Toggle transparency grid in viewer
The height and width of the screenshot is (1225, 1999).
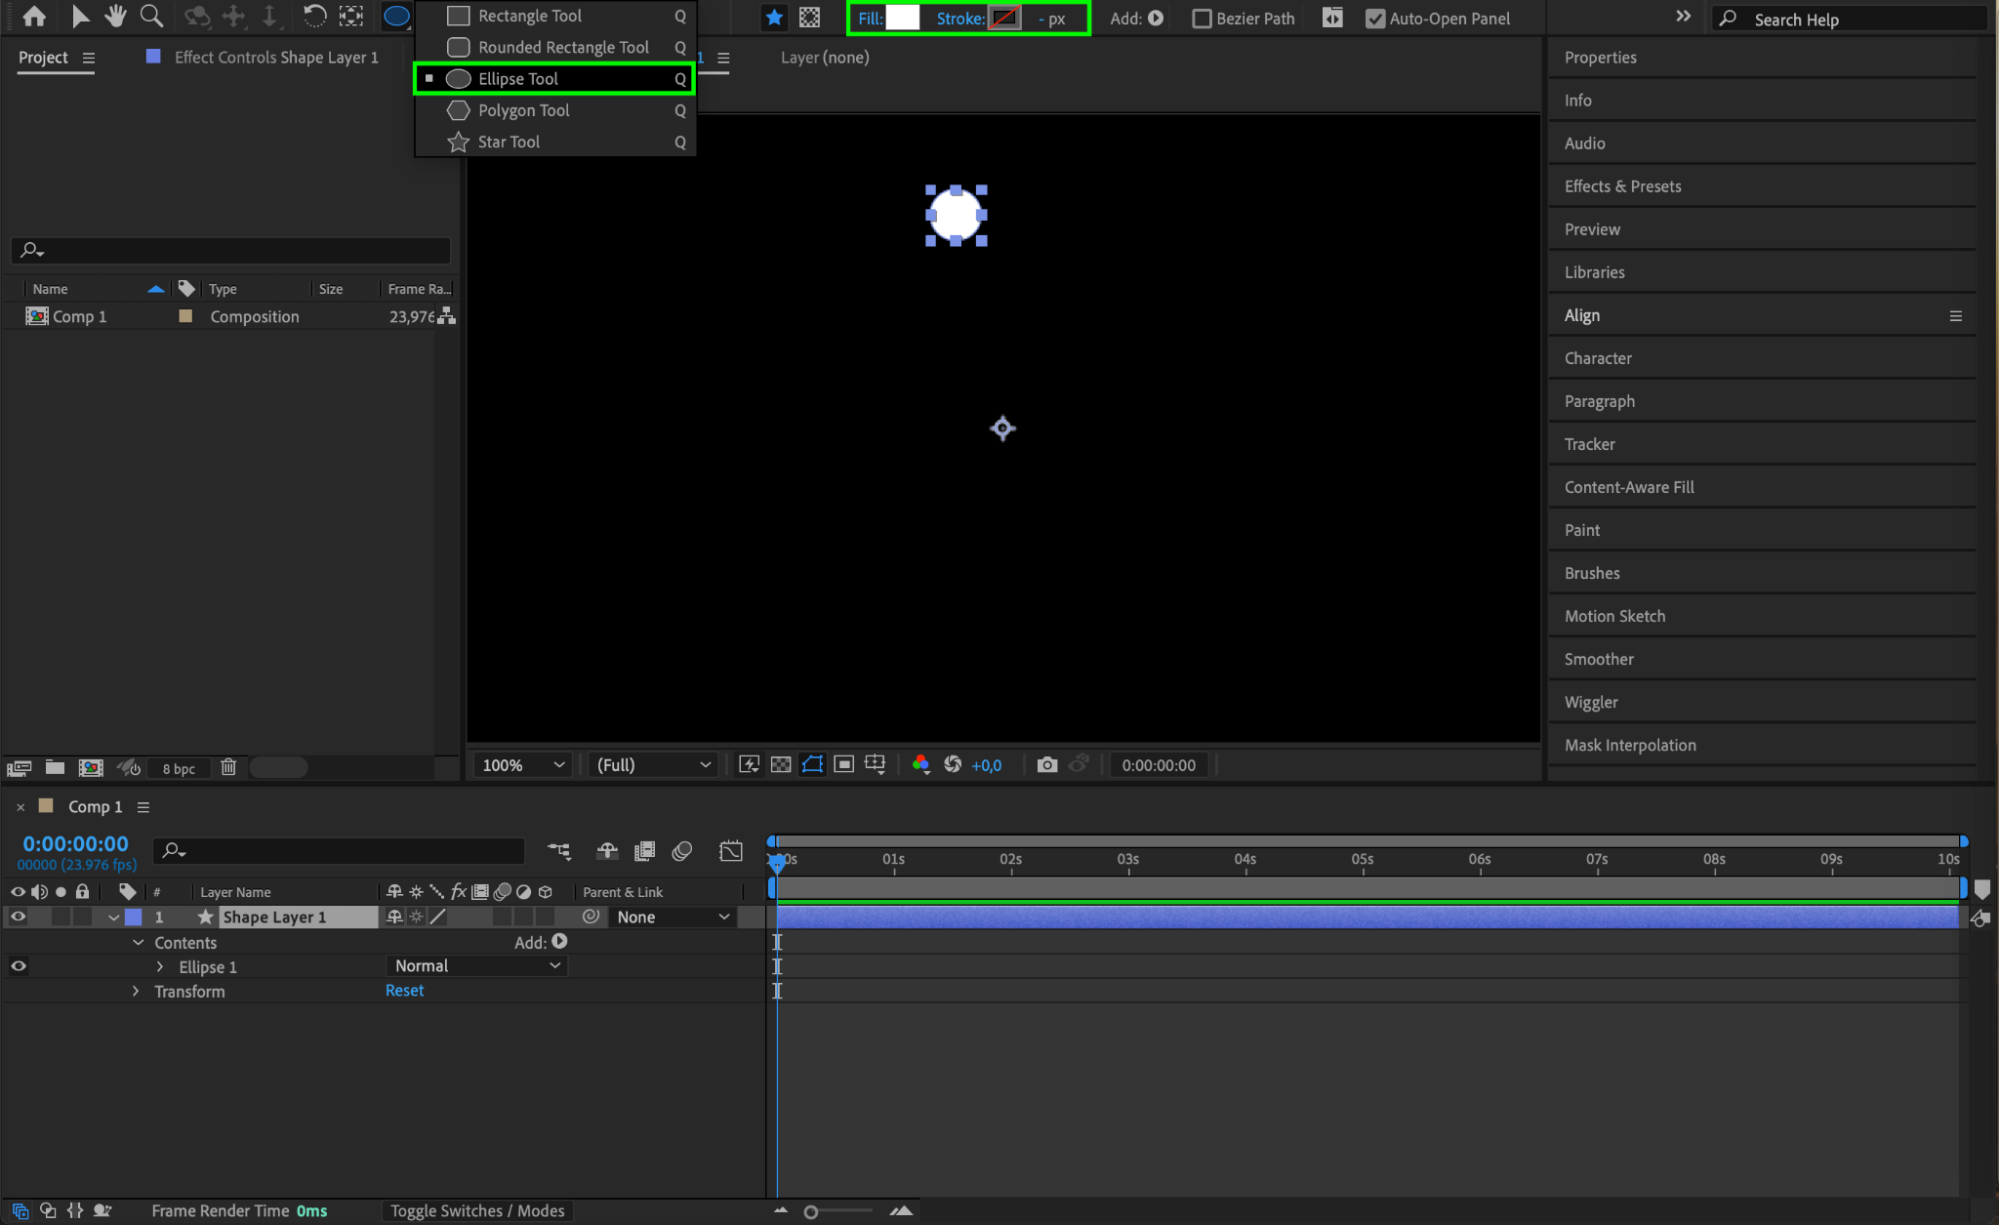[x=781, y=765]
